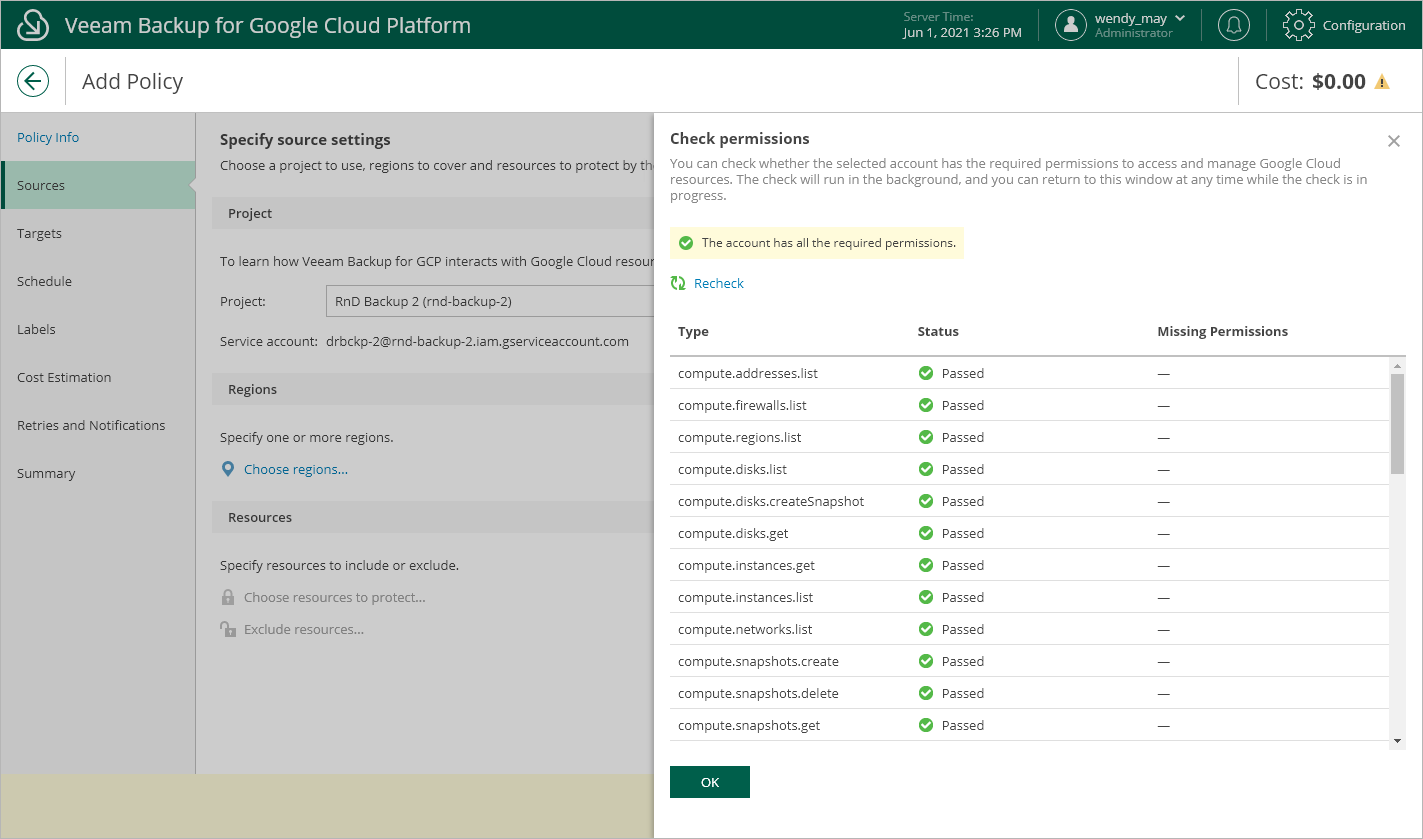Viewport: 1423px width, 839px height.
Task: Select the compute.regions.list row text
Action: coord(740,437)
